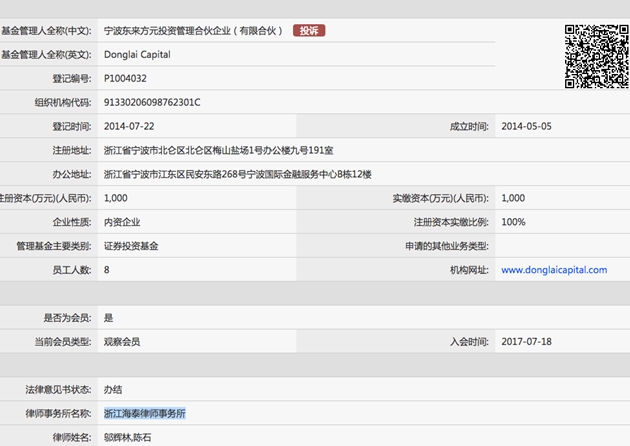Viewport: 630px width, 446px height.
Task: Click the 证券投资基金 fund category value
Action: (131, 246)
